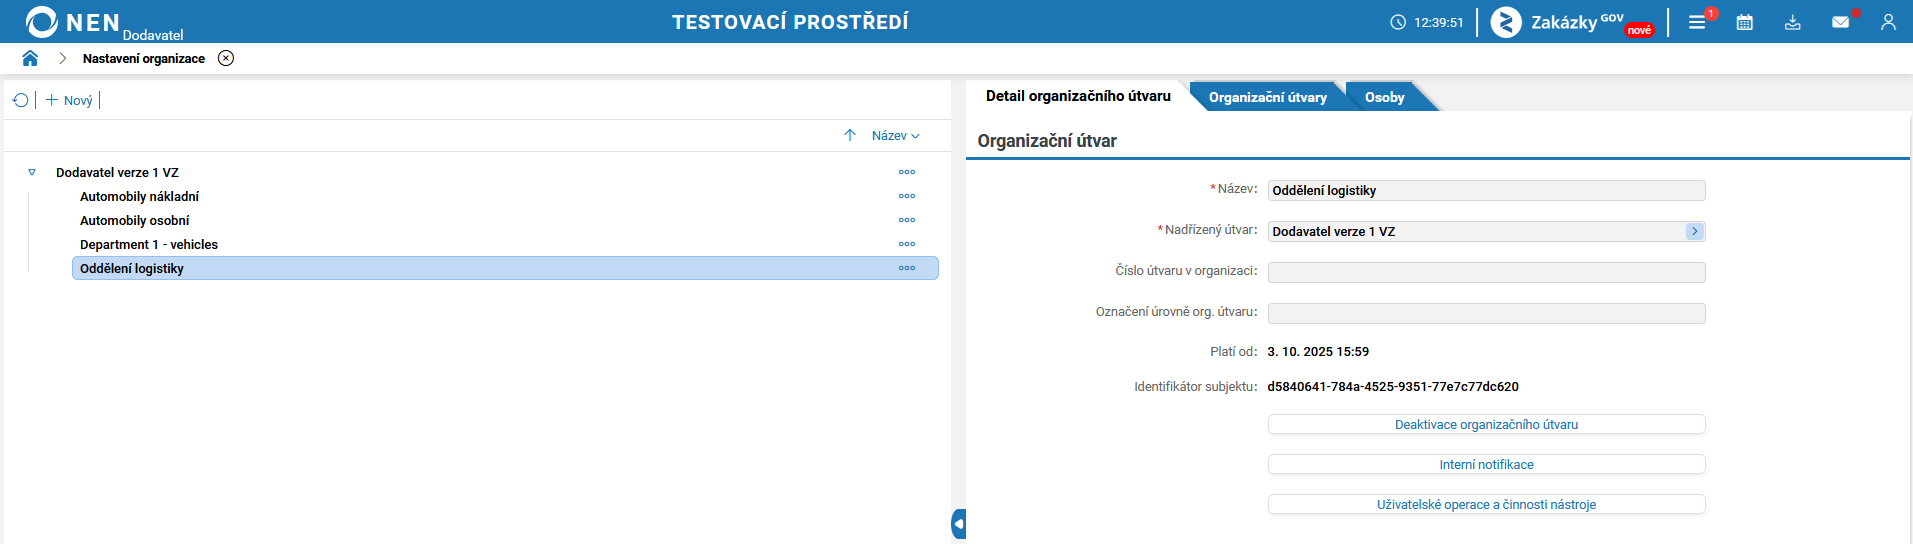
Task: Click the Název input field
Action: (x=1486, y=190)
